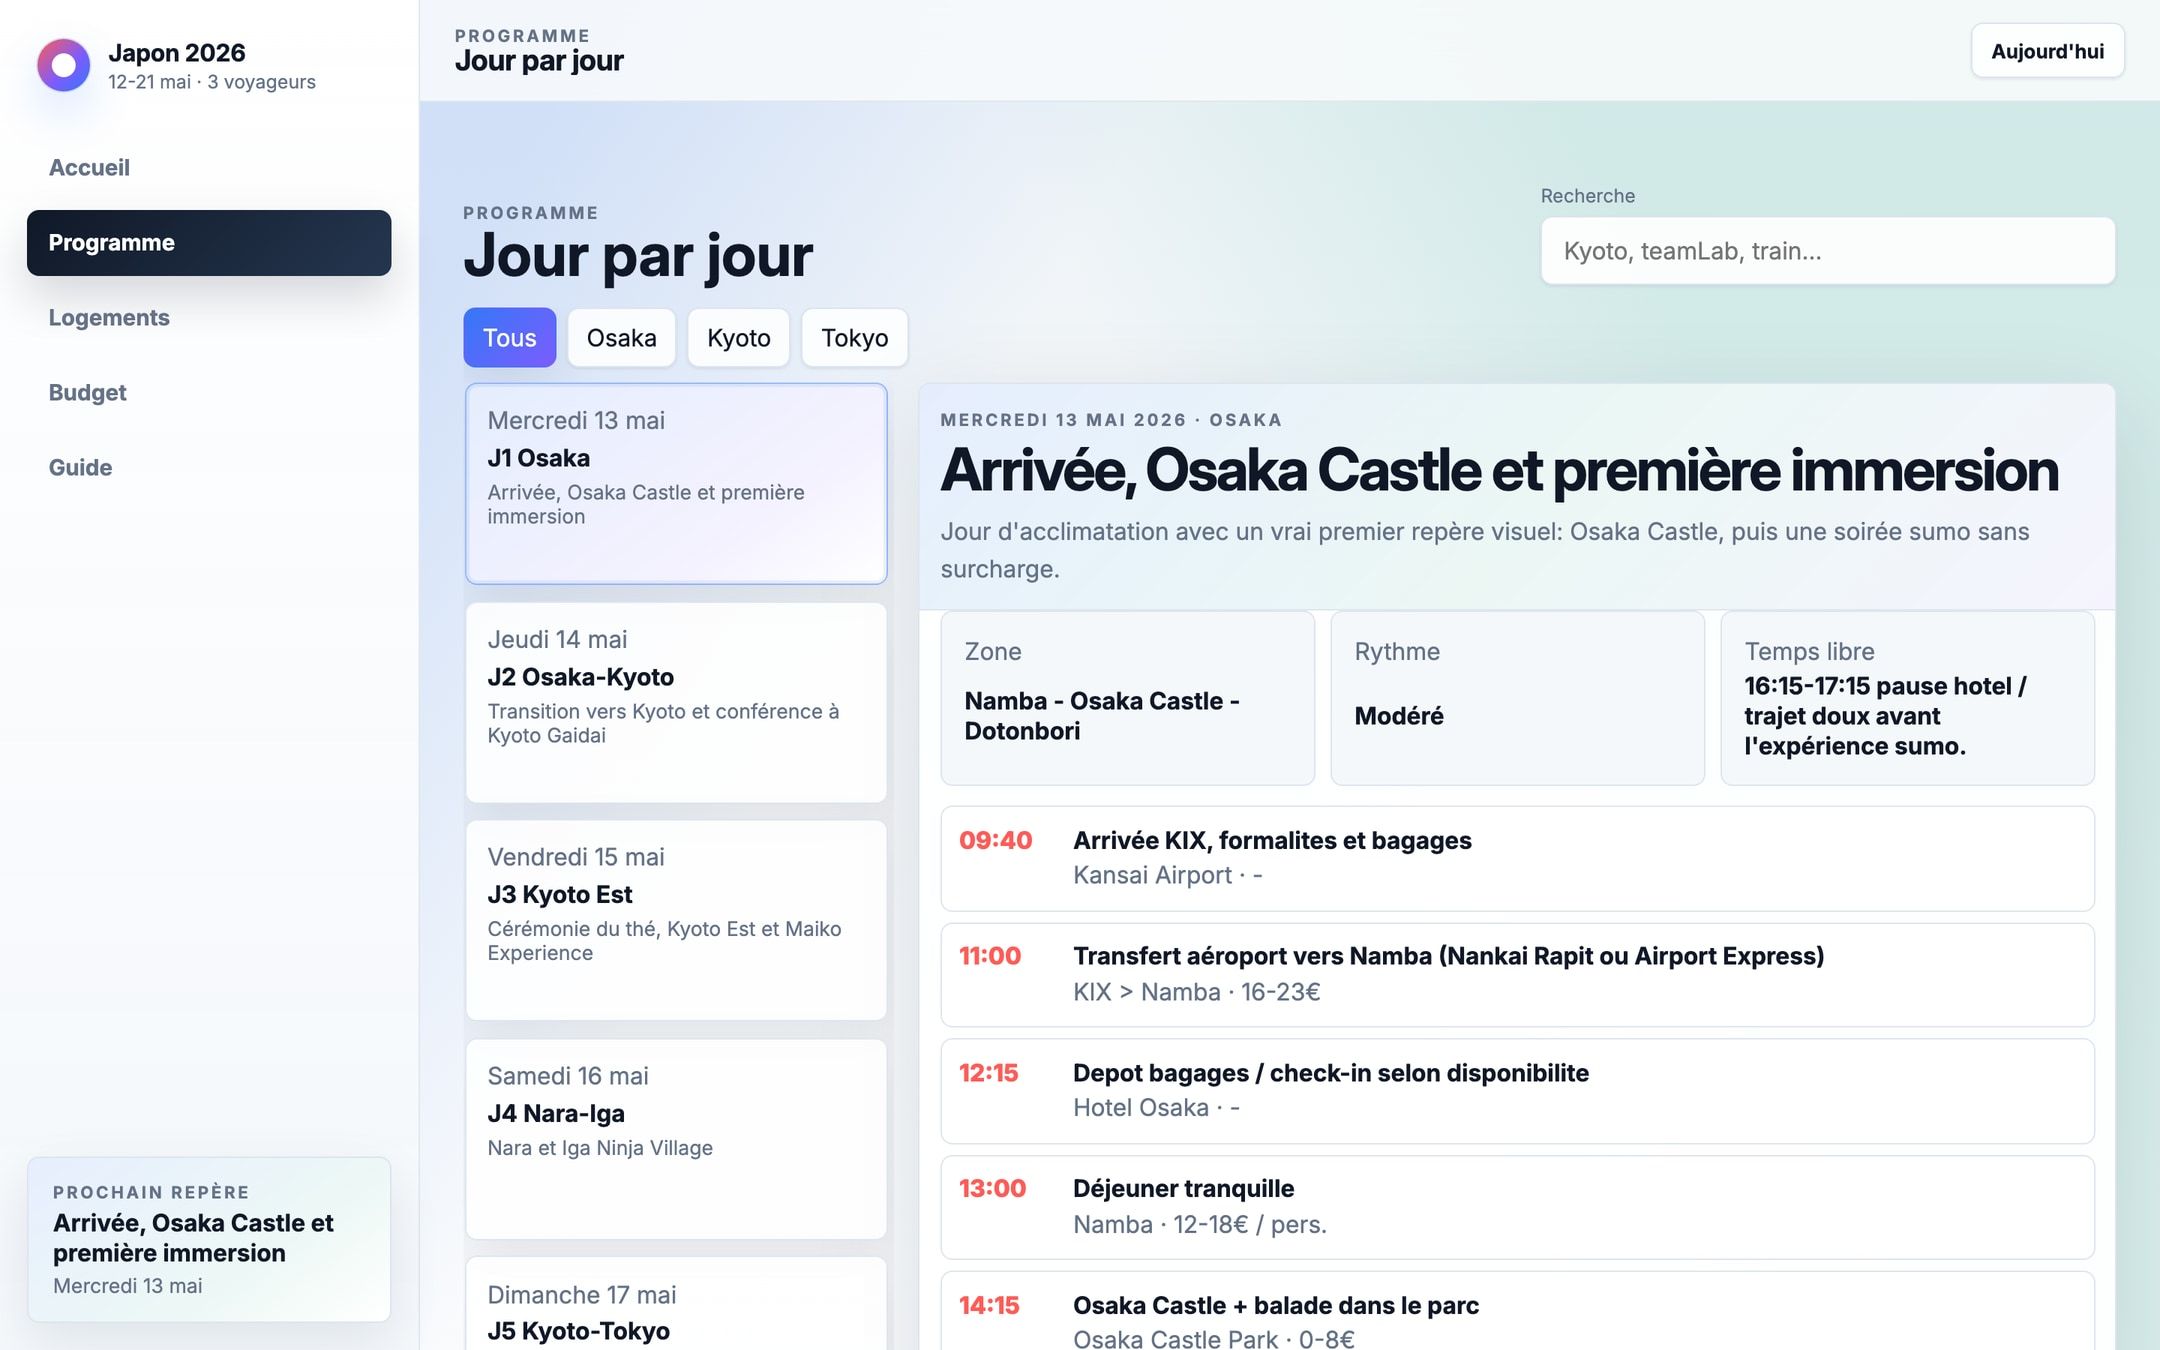The width and height of the screenshot is (2160, 1350).
Task: Filter the programme by Kyoto
Action: (x=738, y=338)
